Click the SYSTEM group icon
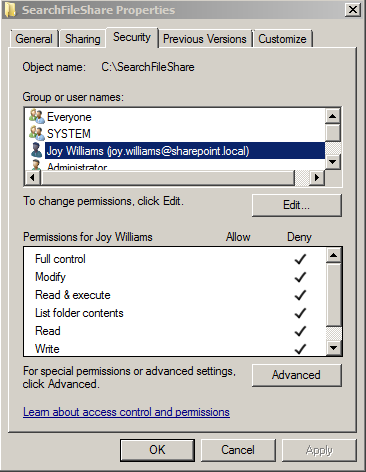The height and width of the screenshot is (472, 366). coord(36,133)
